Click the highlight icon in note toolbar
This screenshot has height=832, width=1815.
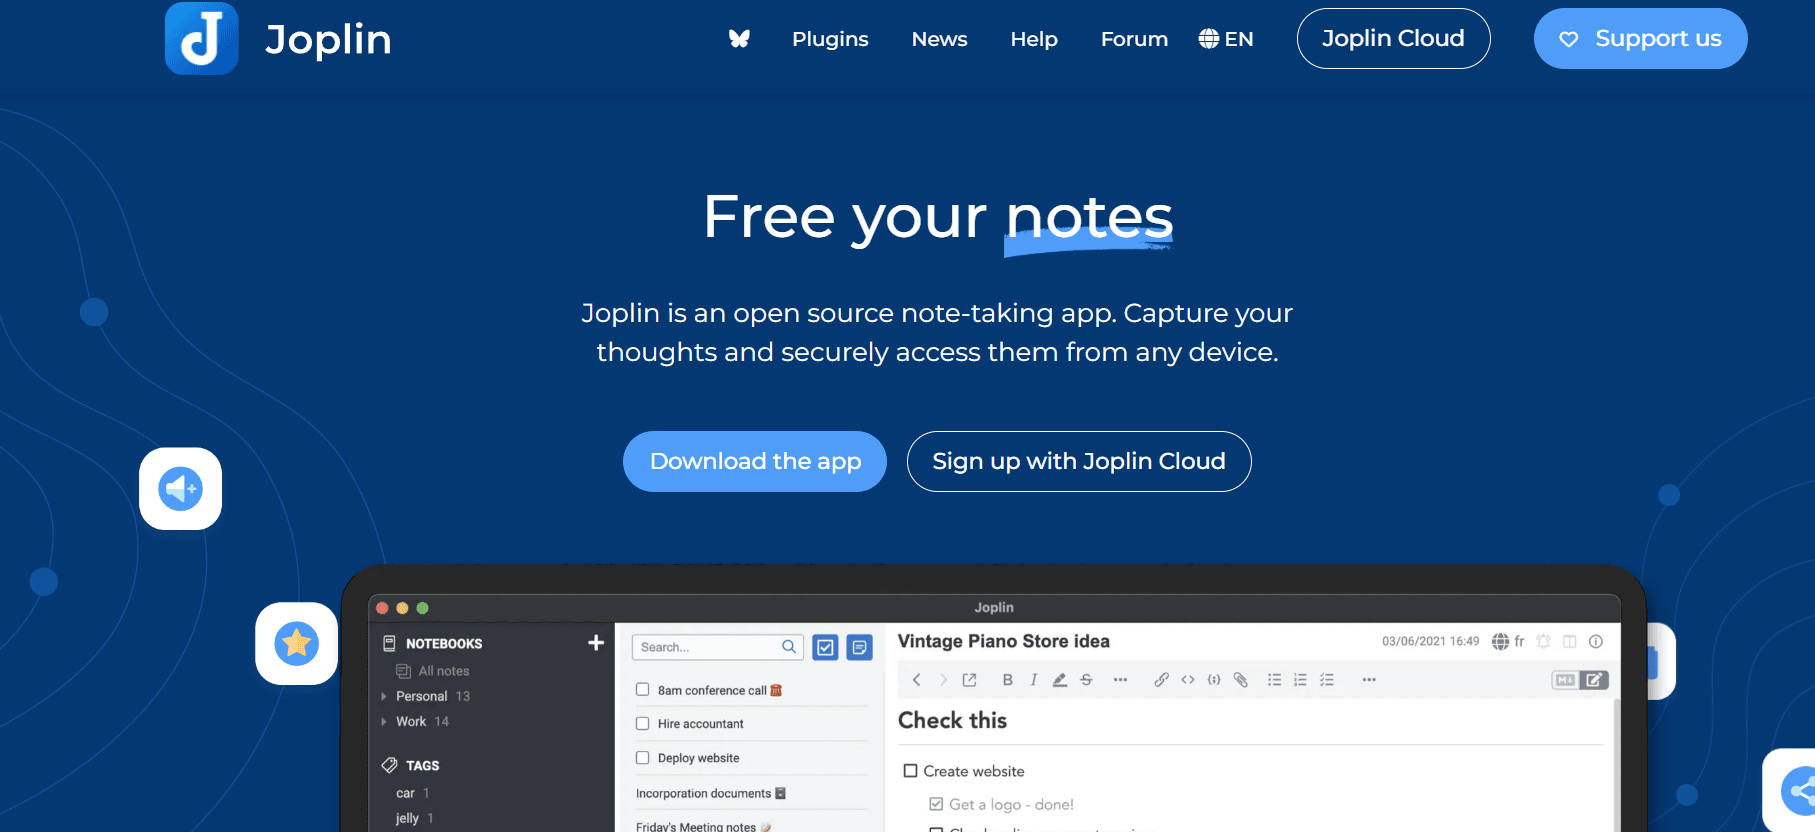pyautogui.click(x=1060, y=680)
